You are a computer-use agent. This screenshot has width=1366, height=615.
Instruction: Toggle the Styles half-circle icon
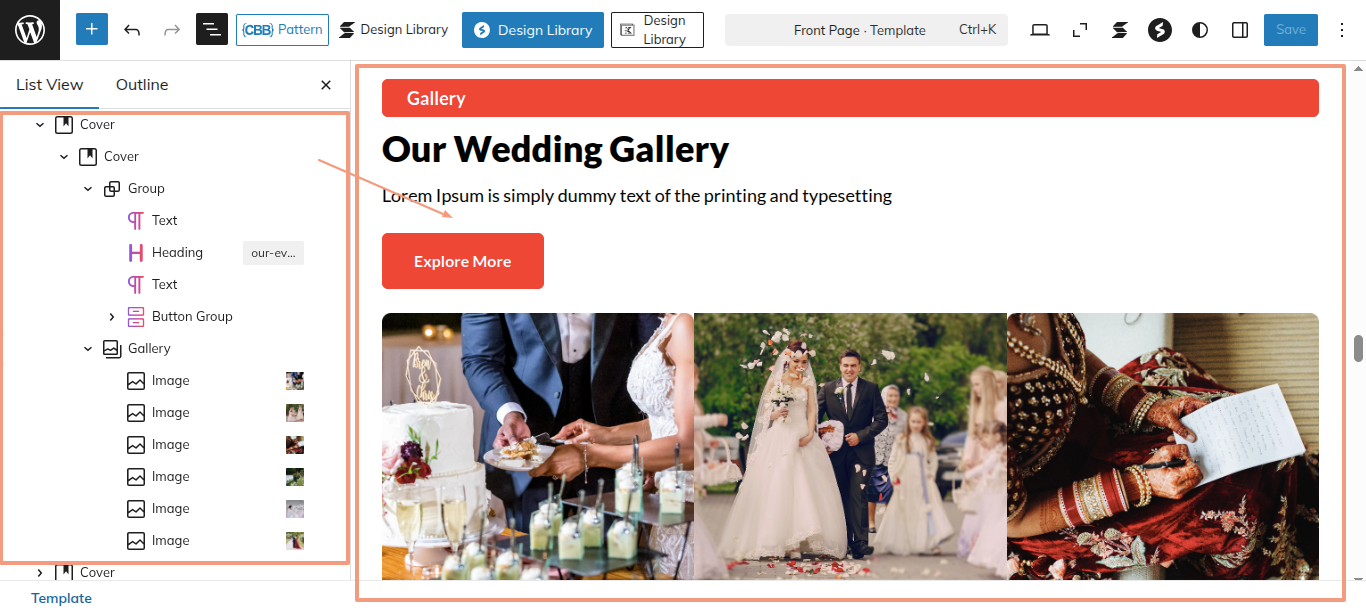coord(1200,30)
